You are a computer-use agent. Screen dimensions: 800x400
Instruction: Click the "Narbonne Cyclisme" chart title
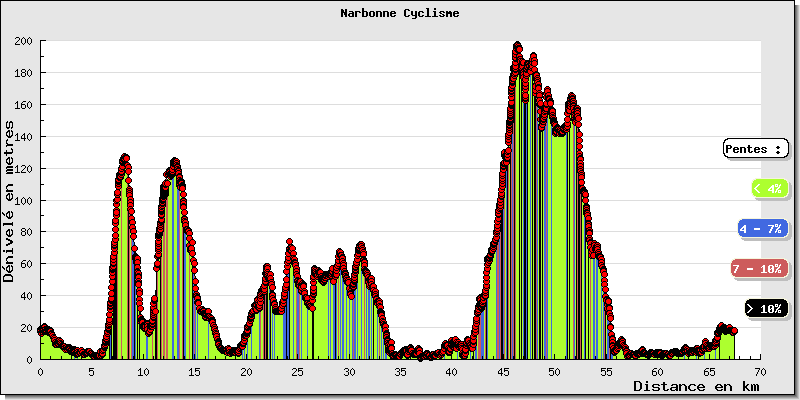400,14
